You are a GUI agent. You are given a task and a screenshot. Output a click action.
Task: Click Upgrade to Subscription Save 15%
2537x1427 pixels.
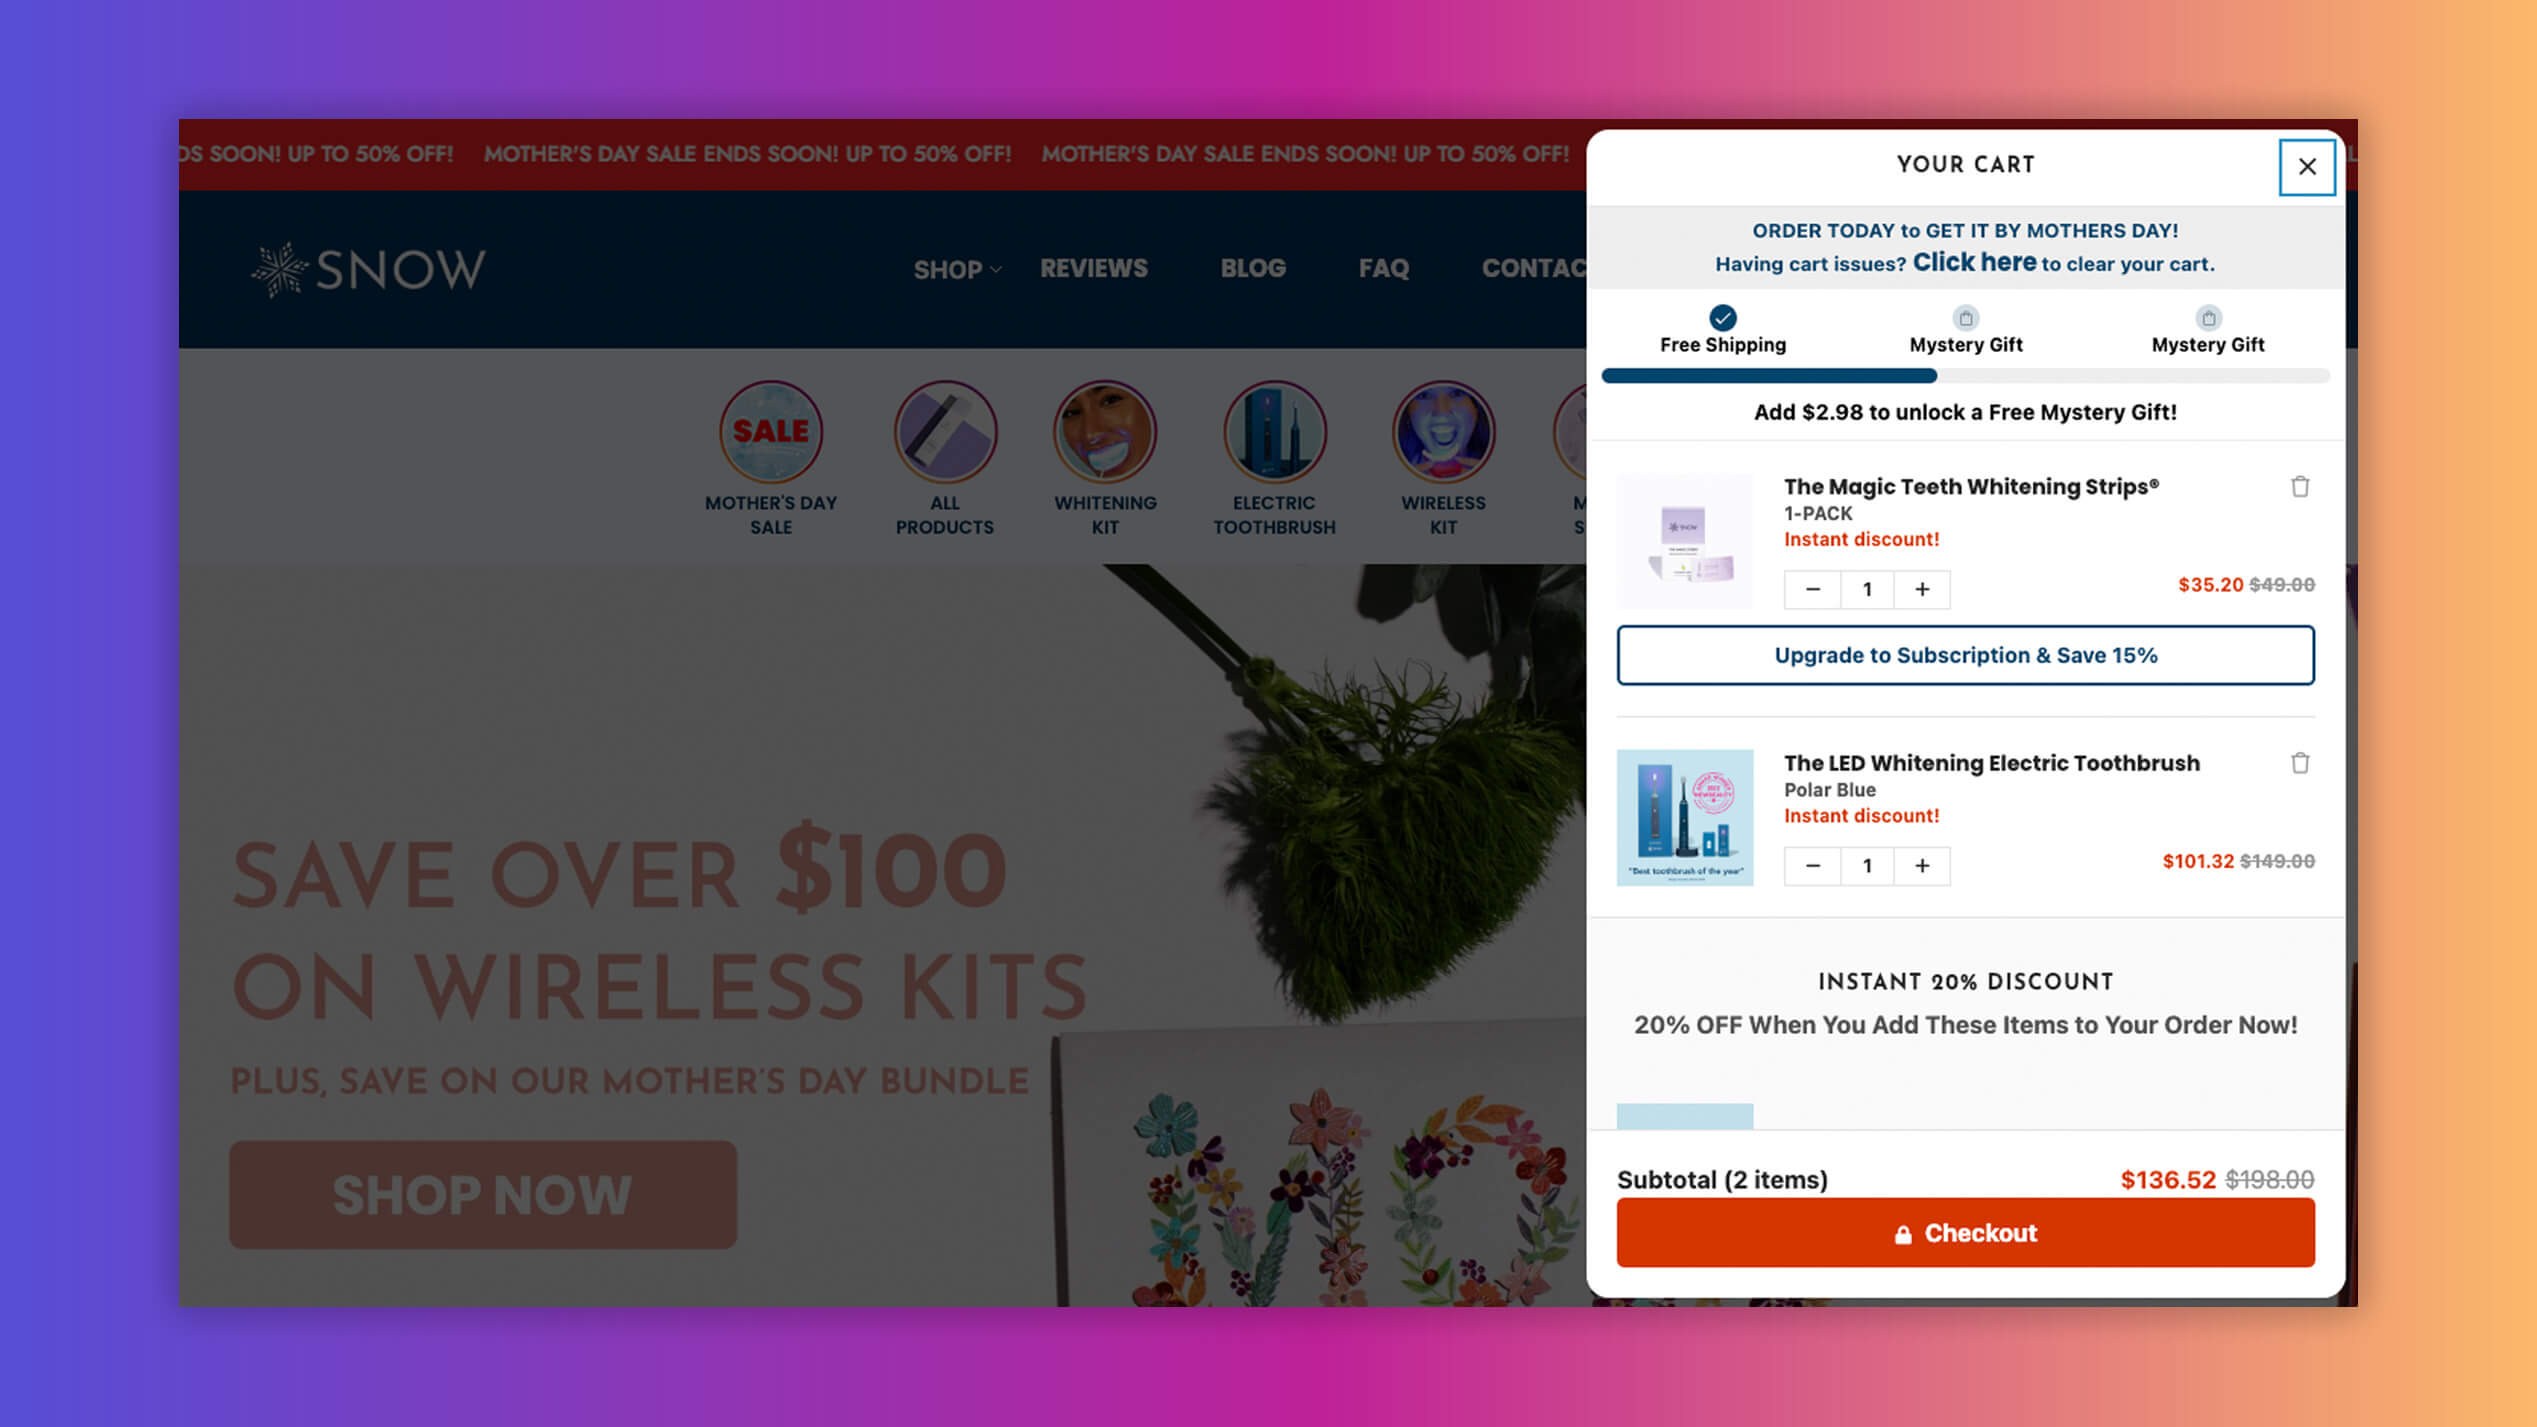click(1965, 653)
